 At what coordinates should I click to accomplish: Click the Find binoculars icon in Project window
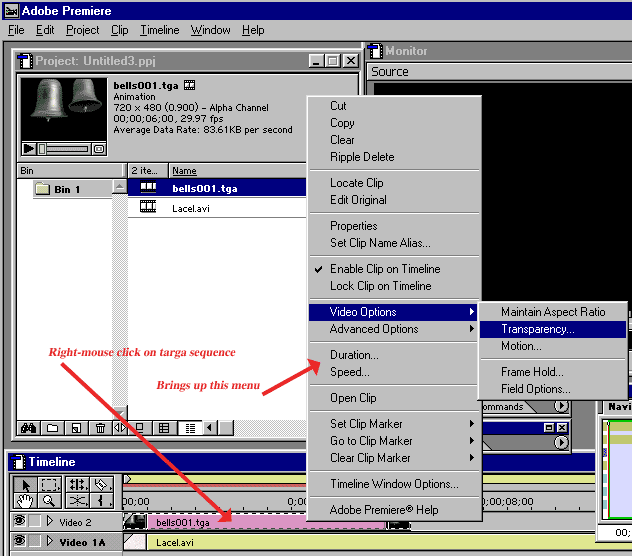(x=29, y=428)
